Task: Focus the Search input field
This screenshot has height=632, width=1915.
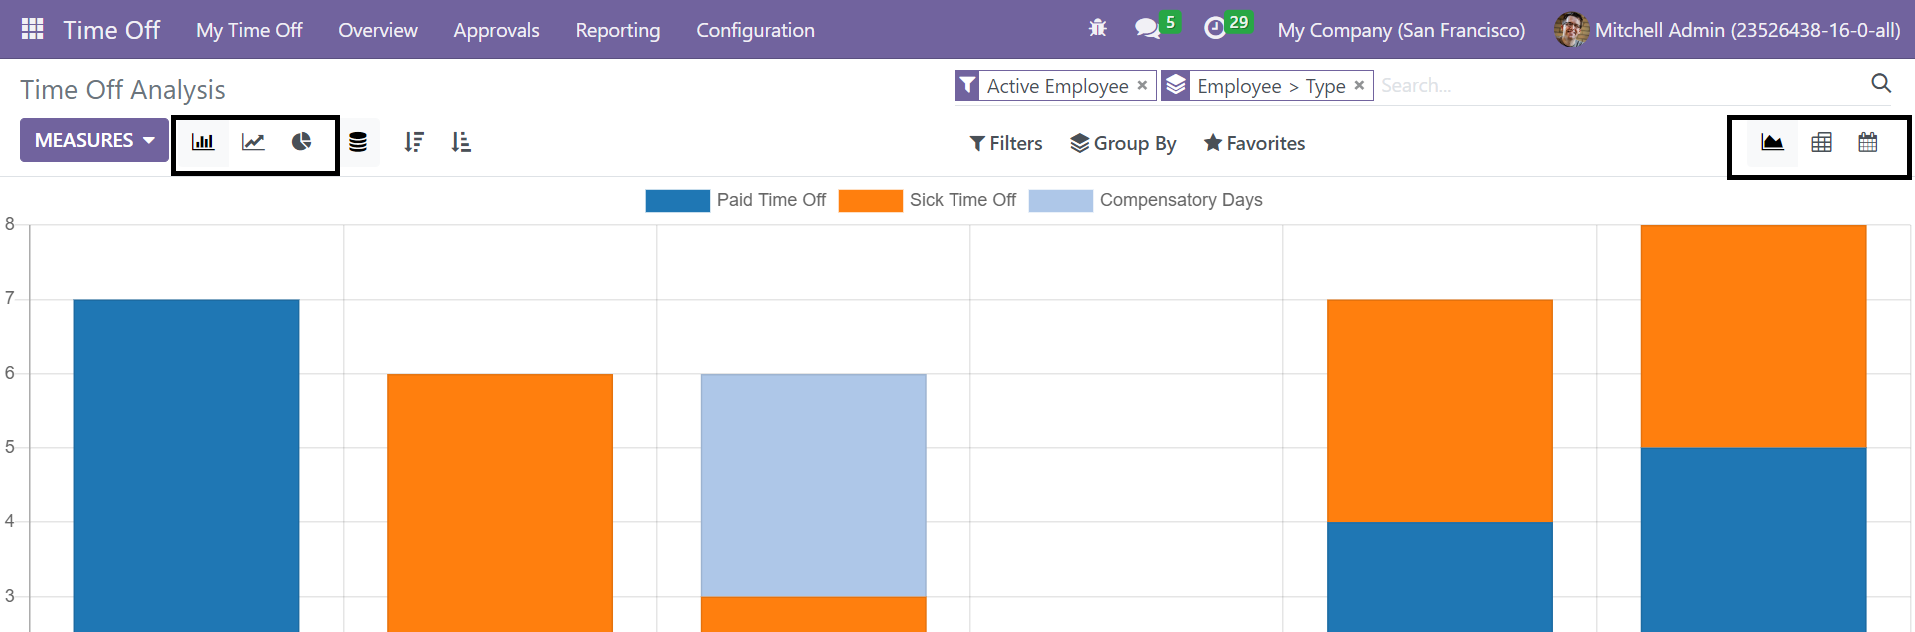Action: (1620, 86)
